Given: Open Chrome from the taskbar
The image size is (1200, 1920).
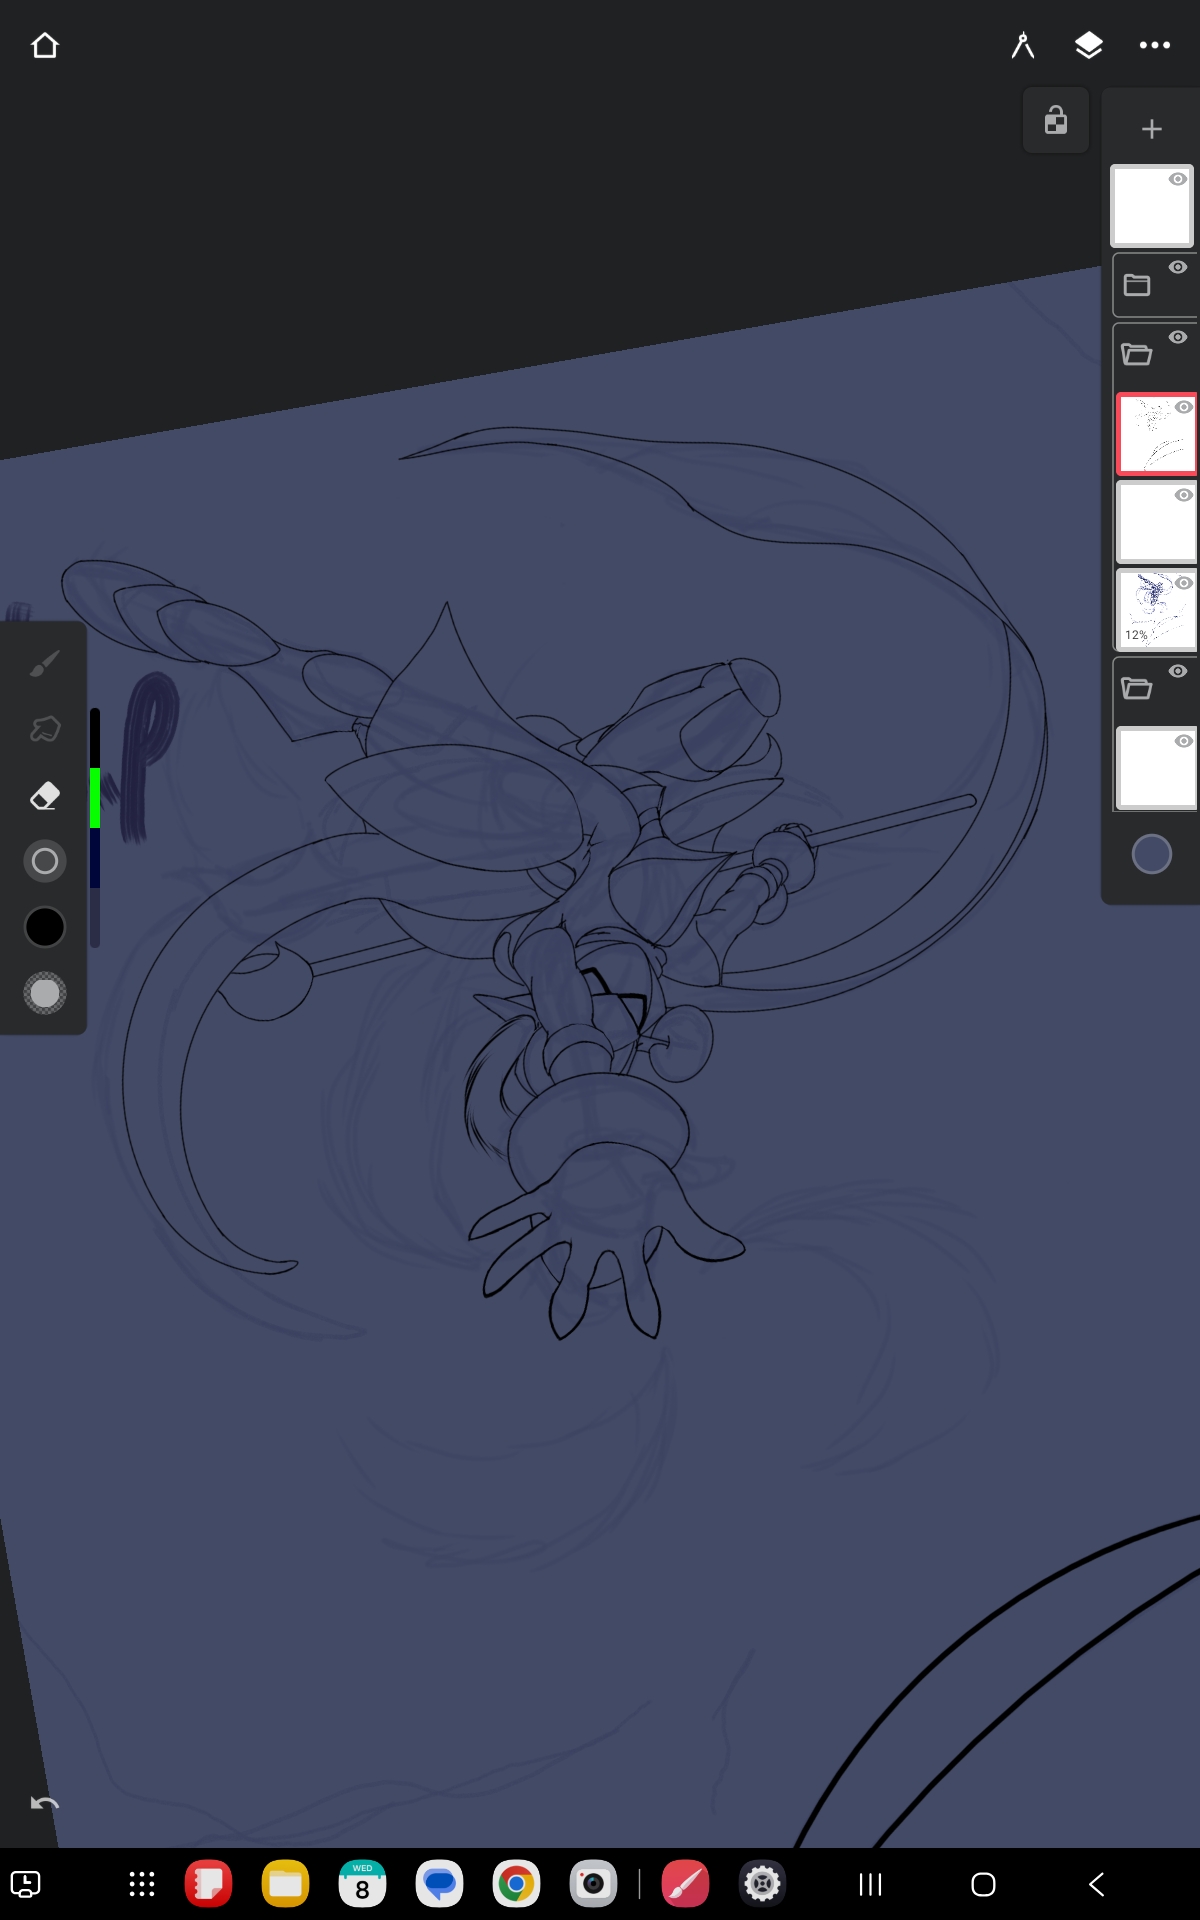Looking at the screenshot, I should (x=516, y=1885).
